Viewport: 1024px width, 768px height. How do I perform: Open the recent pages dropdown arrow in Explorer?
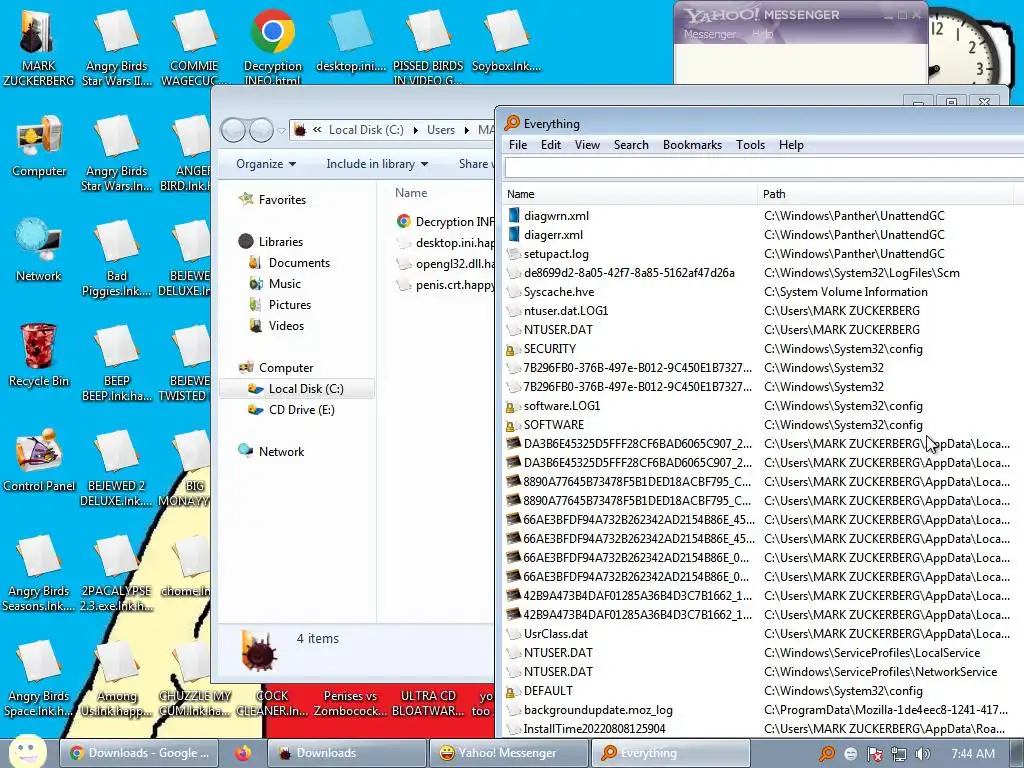click(x=281, y=131)
